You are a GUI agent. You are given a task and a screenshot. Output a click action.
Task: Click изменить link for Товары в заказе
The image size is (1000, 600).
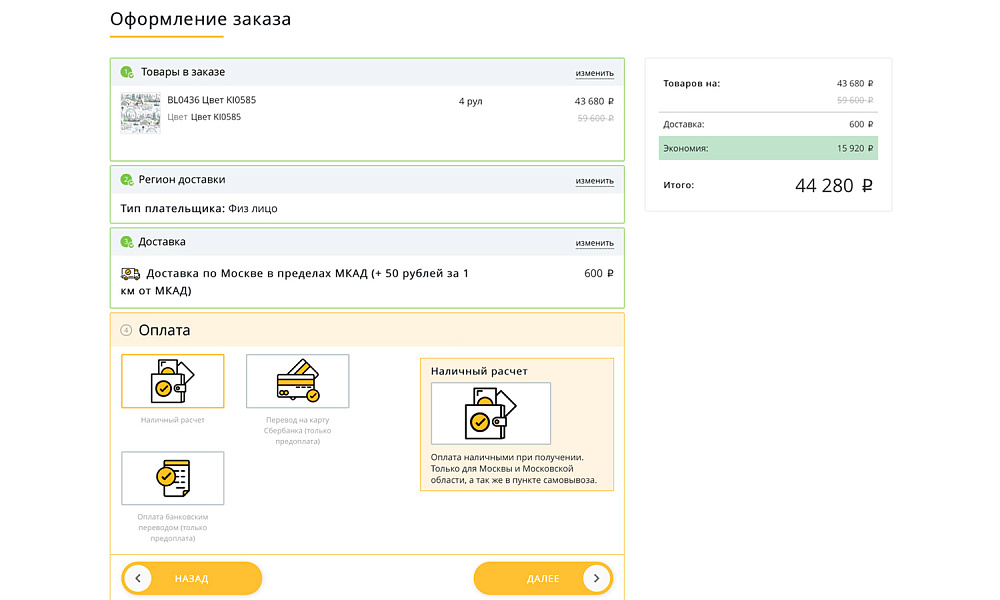click(594, 73)
